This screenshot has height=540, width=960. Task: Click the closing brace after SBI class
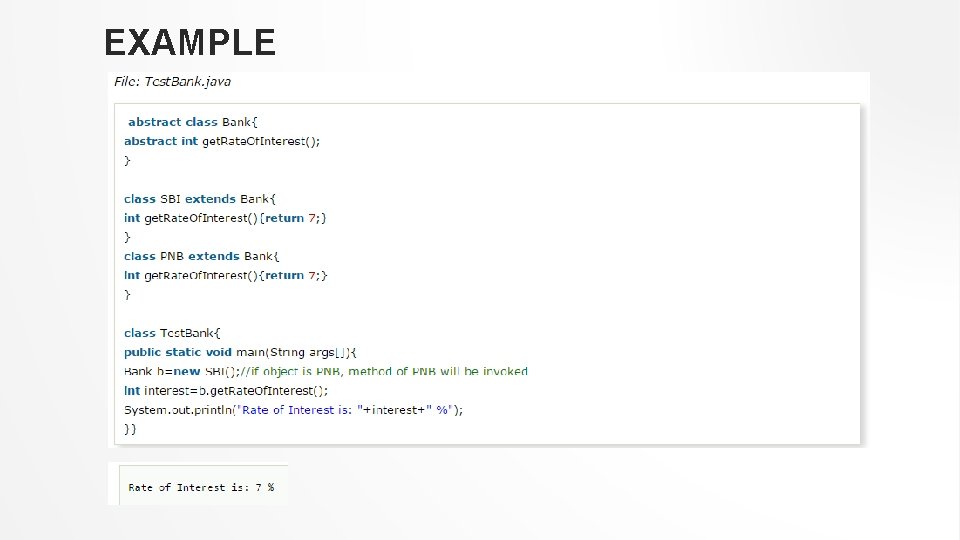127,237
